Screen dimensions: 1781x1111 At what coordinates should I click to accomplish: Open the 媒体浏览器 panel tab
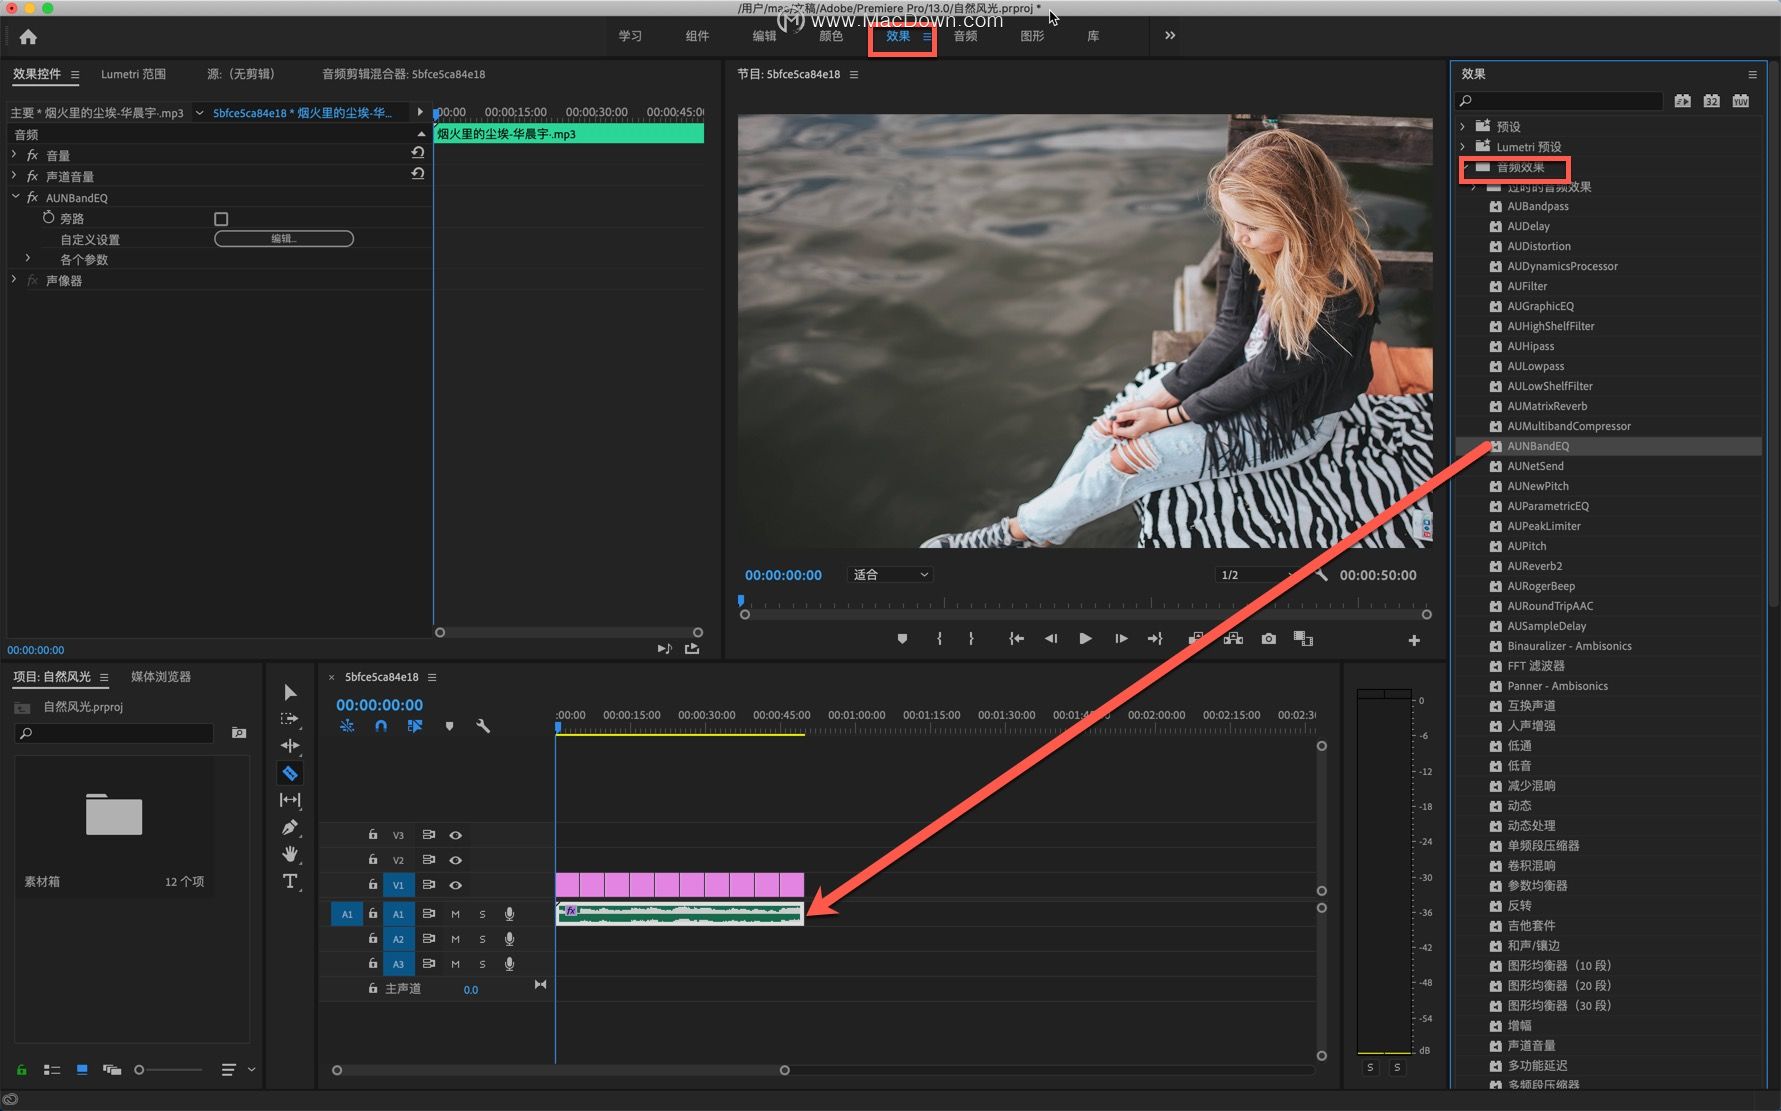[161, 677]
